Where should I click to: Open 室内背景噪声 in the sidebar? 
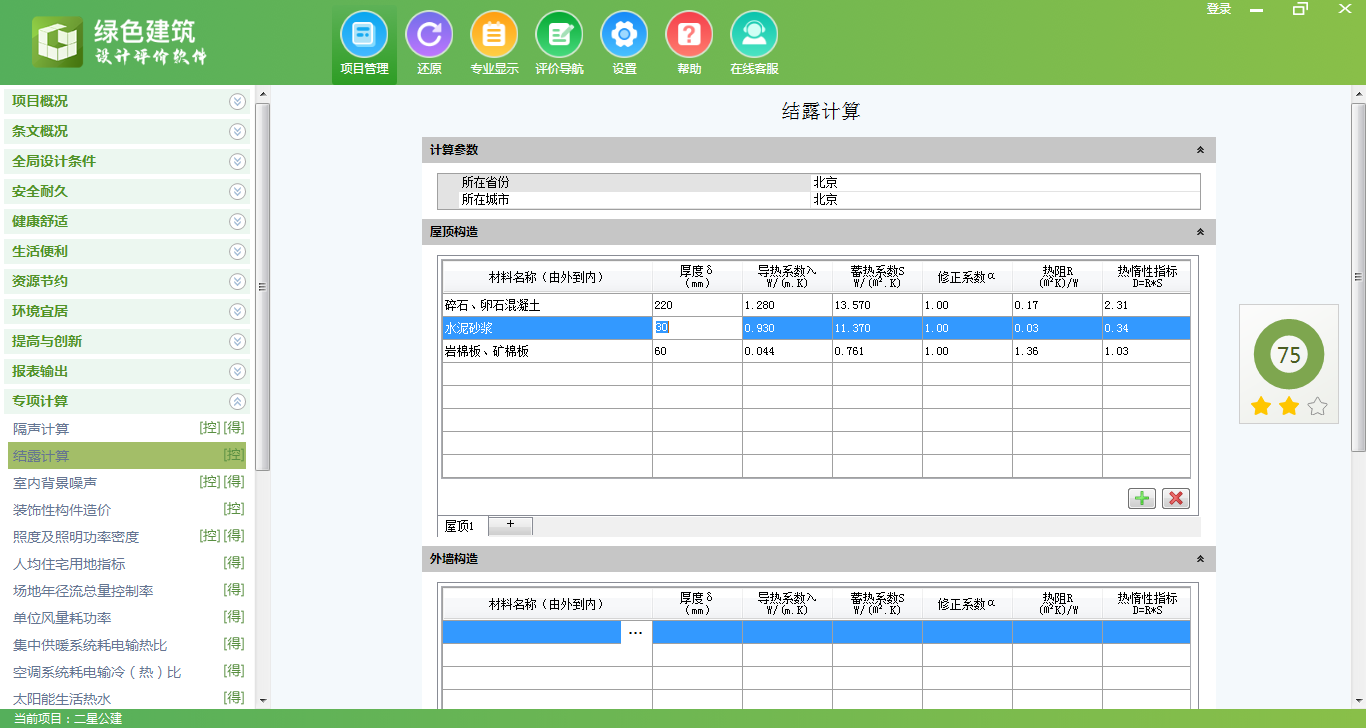(127, 483)
